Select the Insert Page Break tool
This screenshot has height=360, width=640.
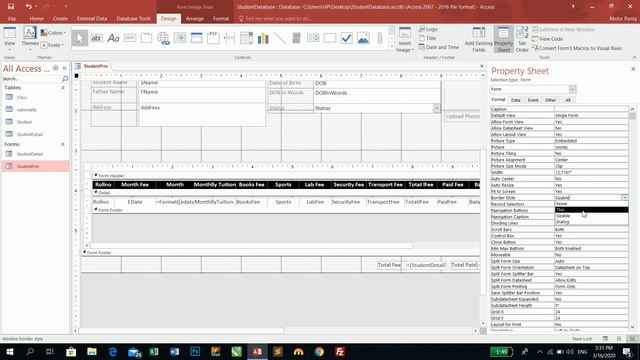(230, 38)
